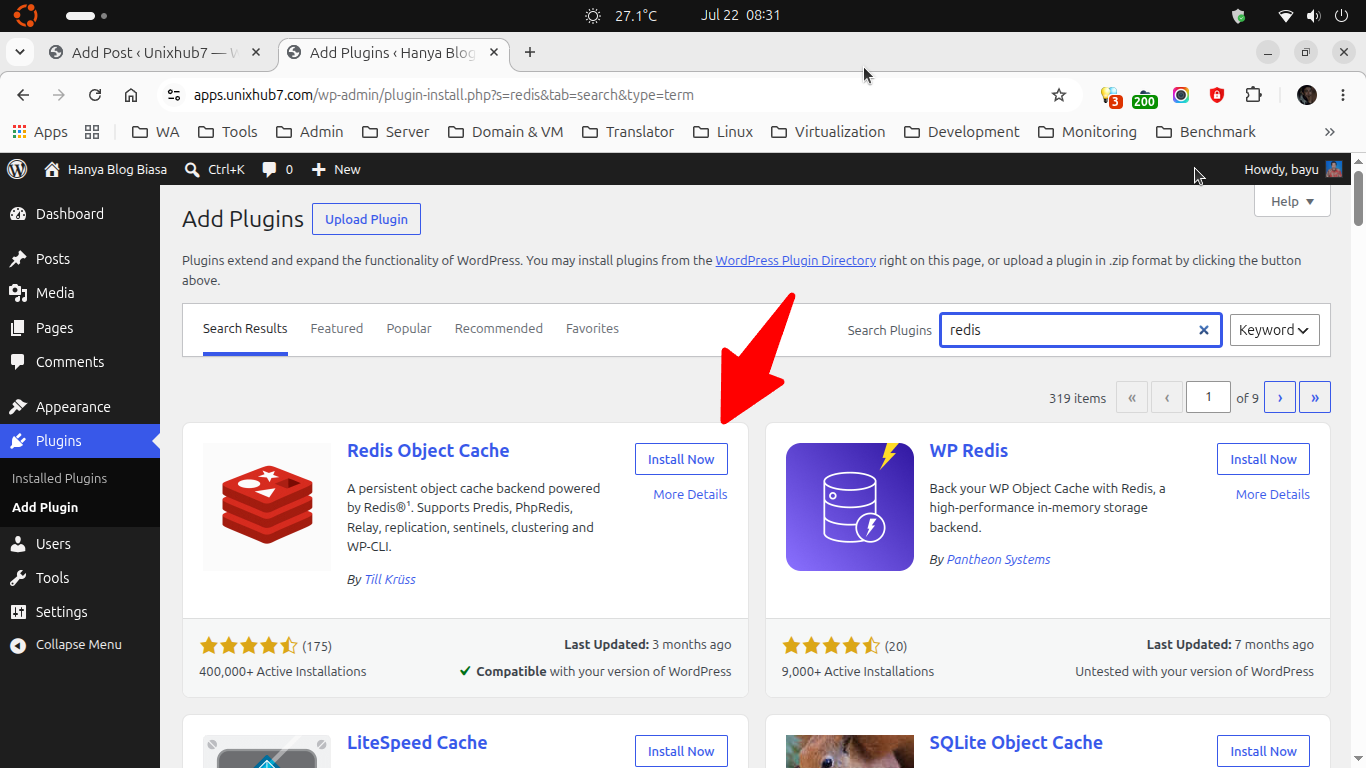
Task: Open Apps shortcut in bookmarks bar
Action: 40,132
